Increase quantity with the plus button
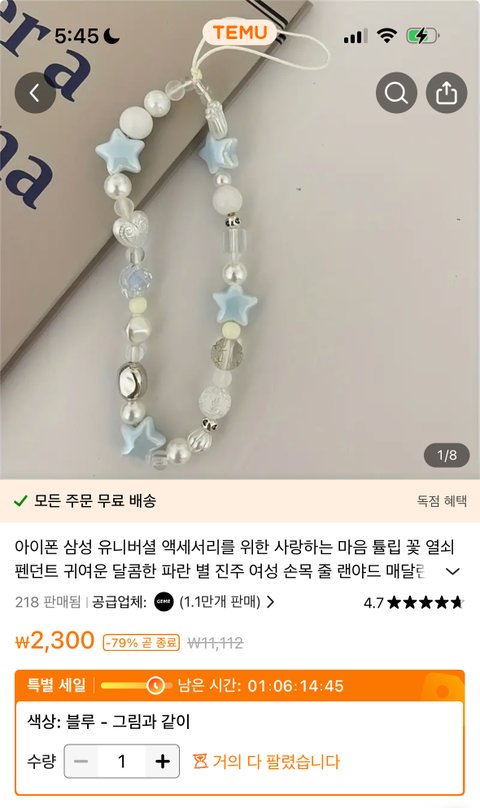 (x=162, y=761)
